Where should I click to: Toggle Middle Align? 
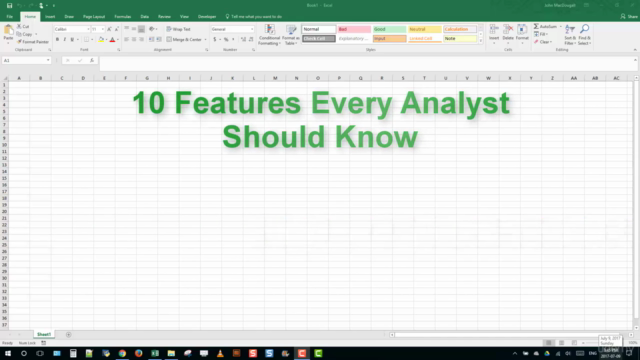(134, 29)
